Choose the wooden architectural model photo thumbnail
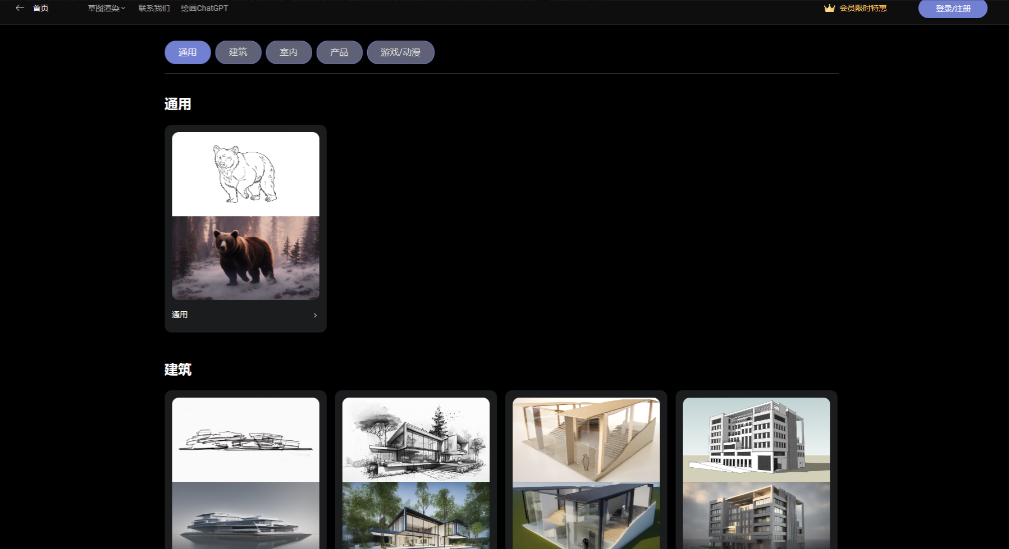 click(x=585, y=439)
